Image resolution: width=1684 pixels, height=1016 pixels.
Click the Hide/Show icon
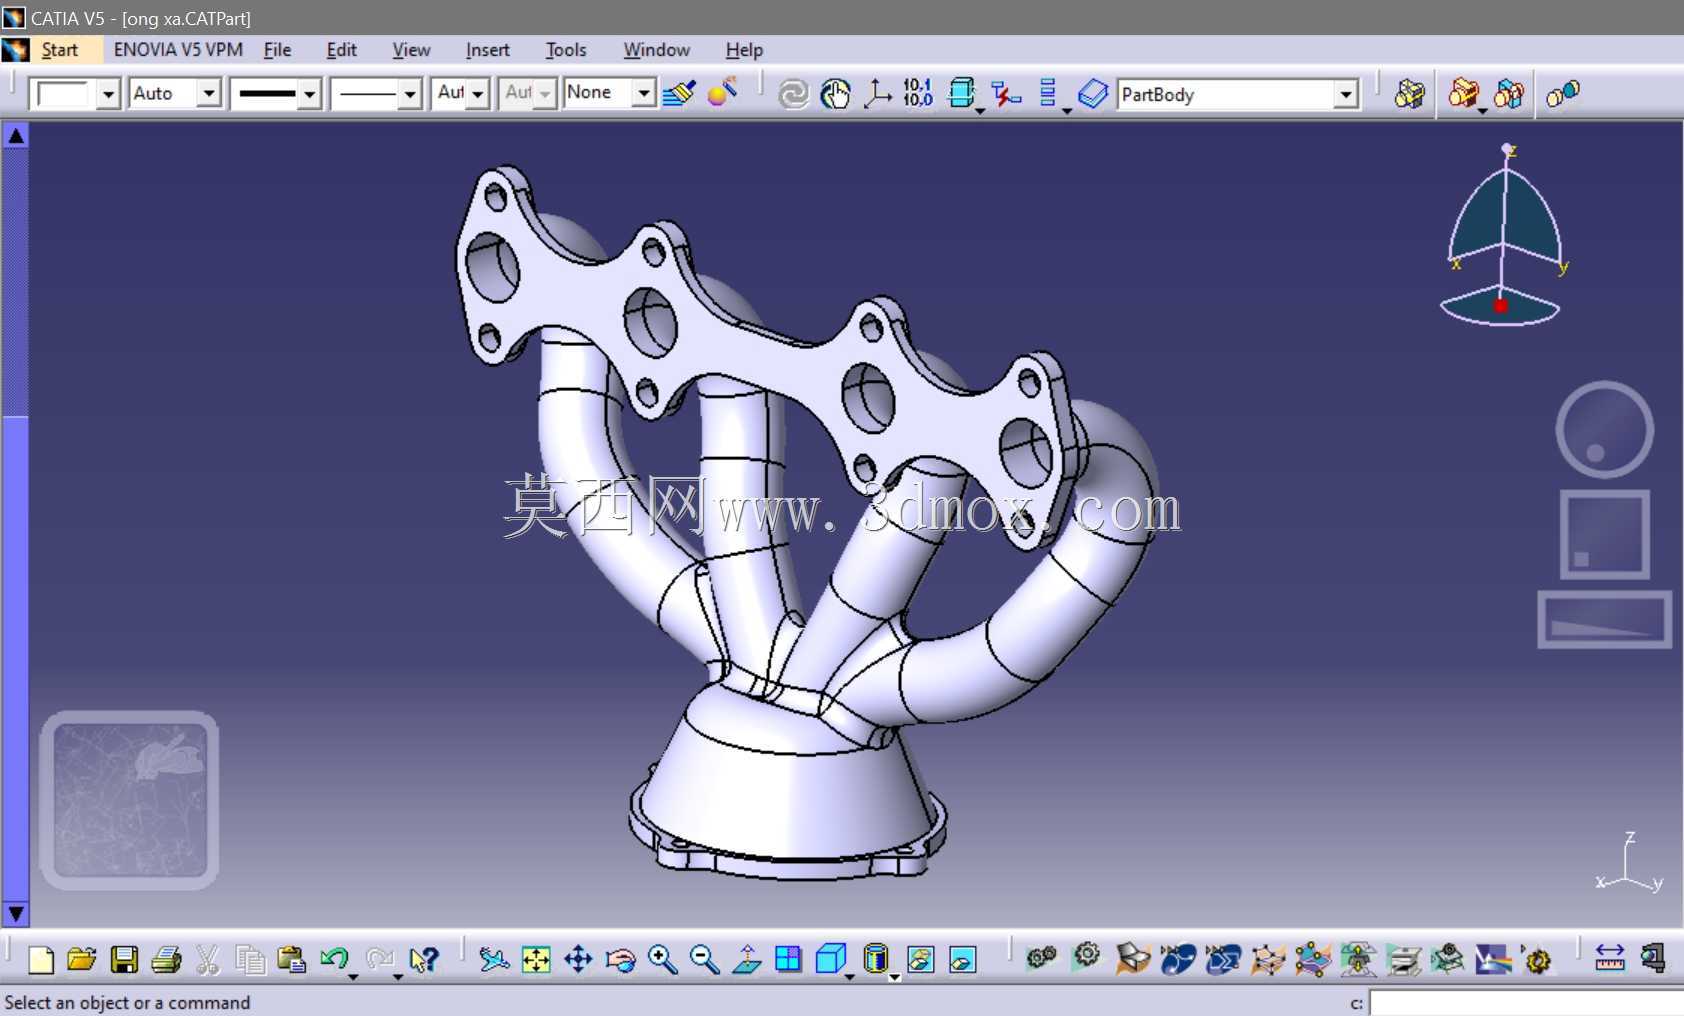(920, 960)
